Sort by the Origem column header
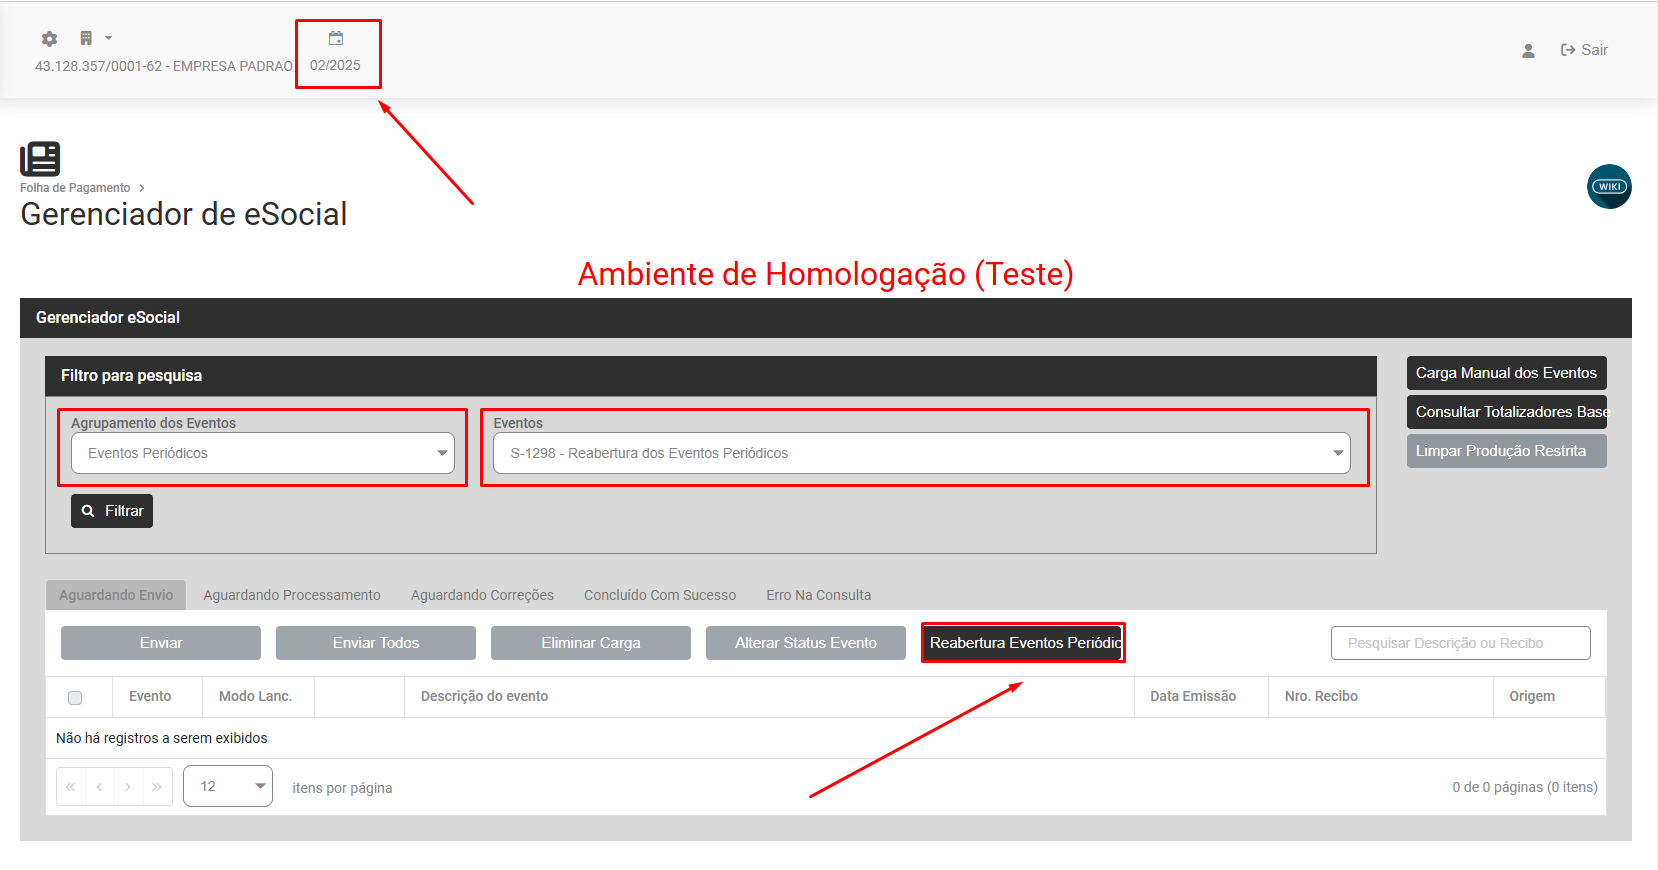 (x=1532, y=696)
